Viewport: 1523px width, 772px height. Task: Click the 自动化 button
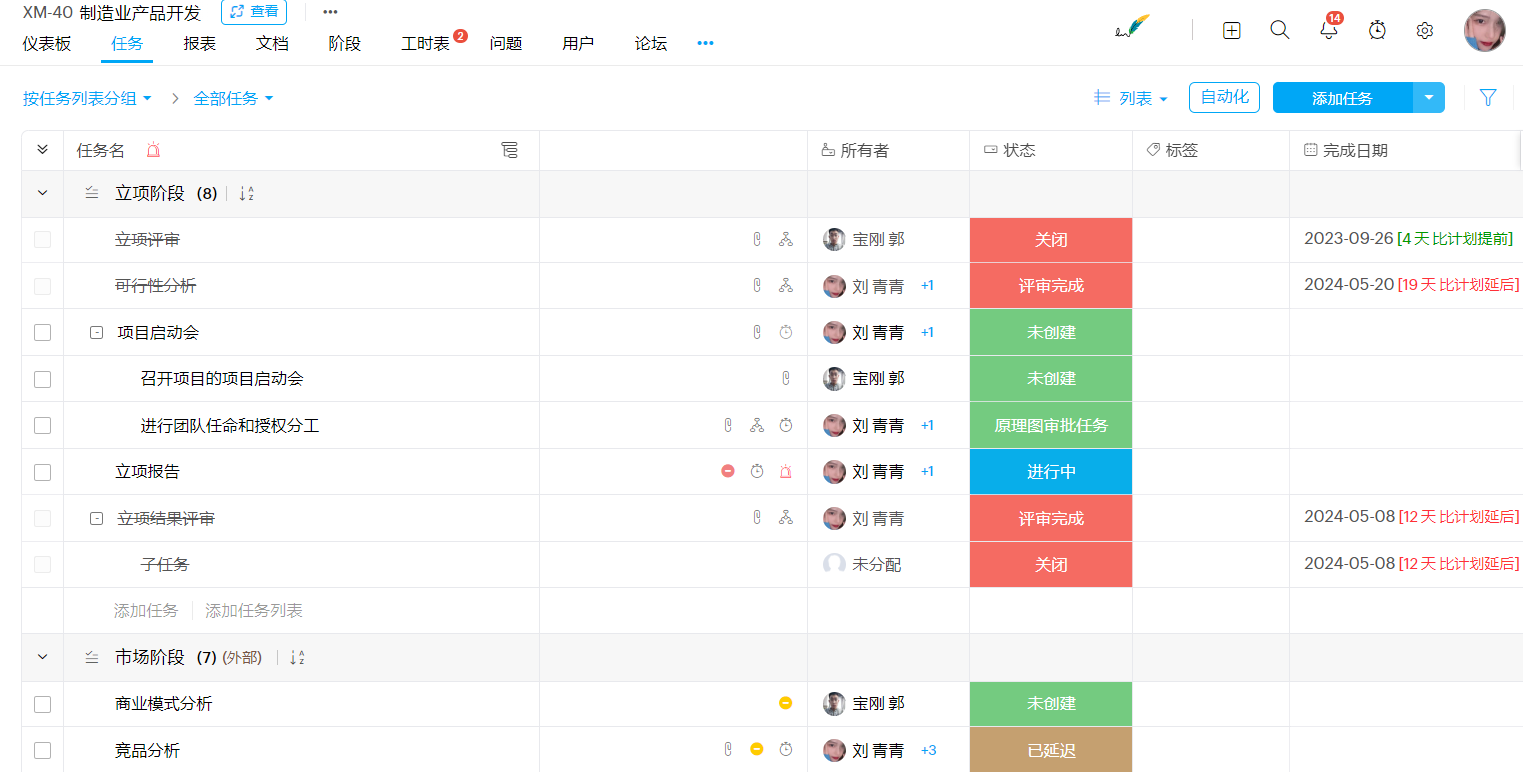tap(1224, 97)
